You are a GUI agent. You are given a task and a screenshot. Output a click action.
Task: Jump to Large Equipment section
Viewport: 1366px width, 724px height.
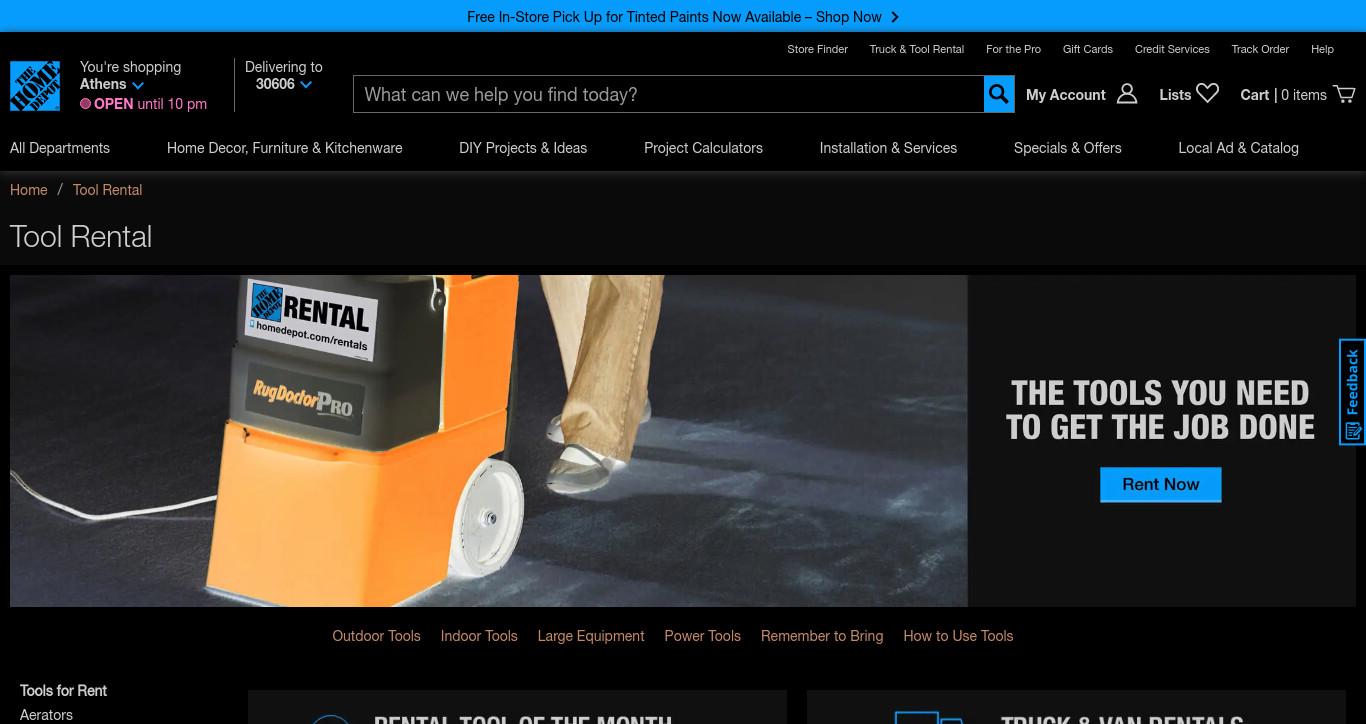tap(591, 636)
